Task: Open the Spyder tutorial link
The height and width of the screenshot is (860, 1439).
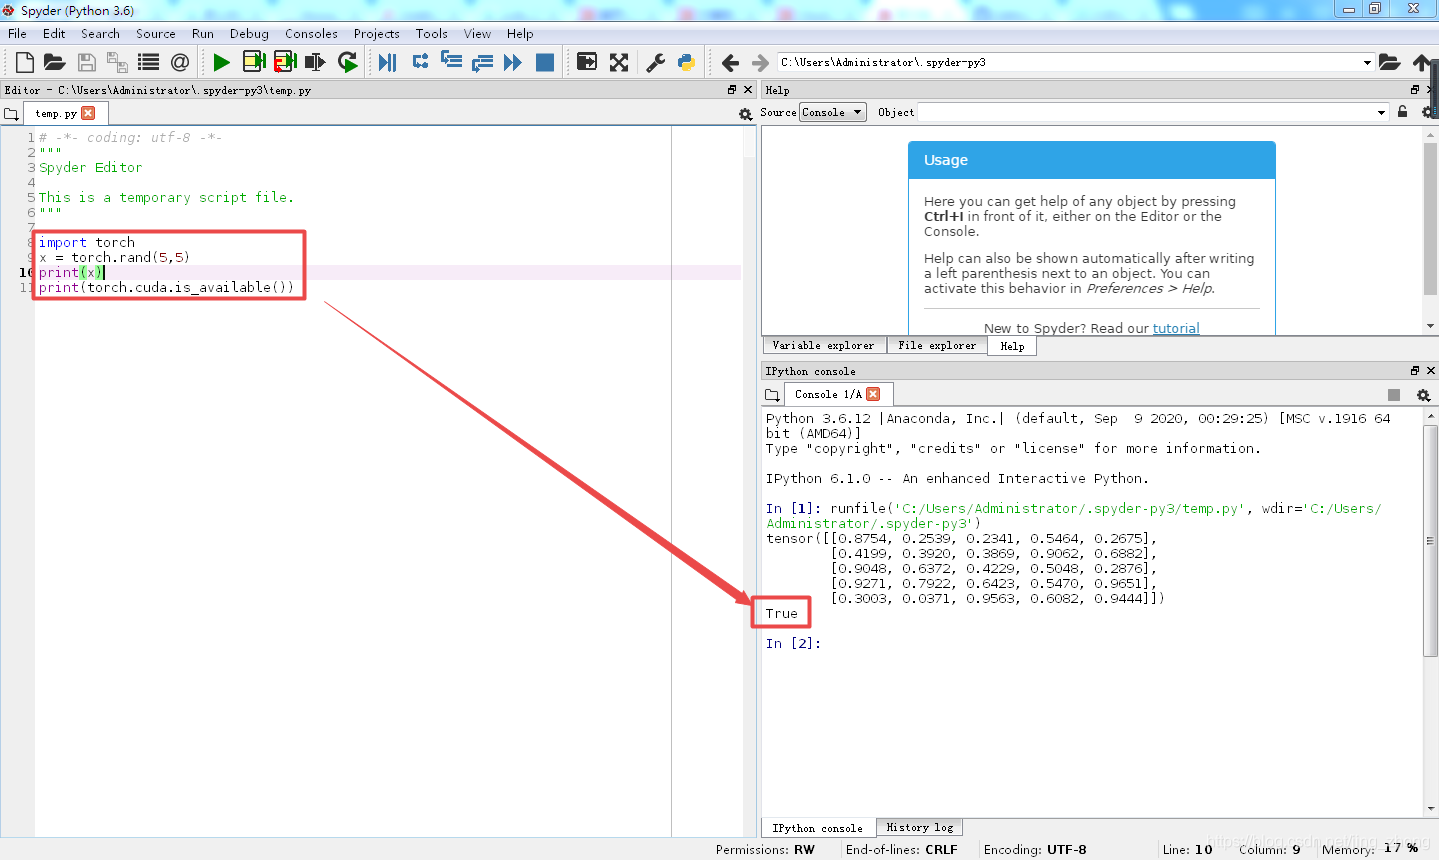Action: 1176,328
